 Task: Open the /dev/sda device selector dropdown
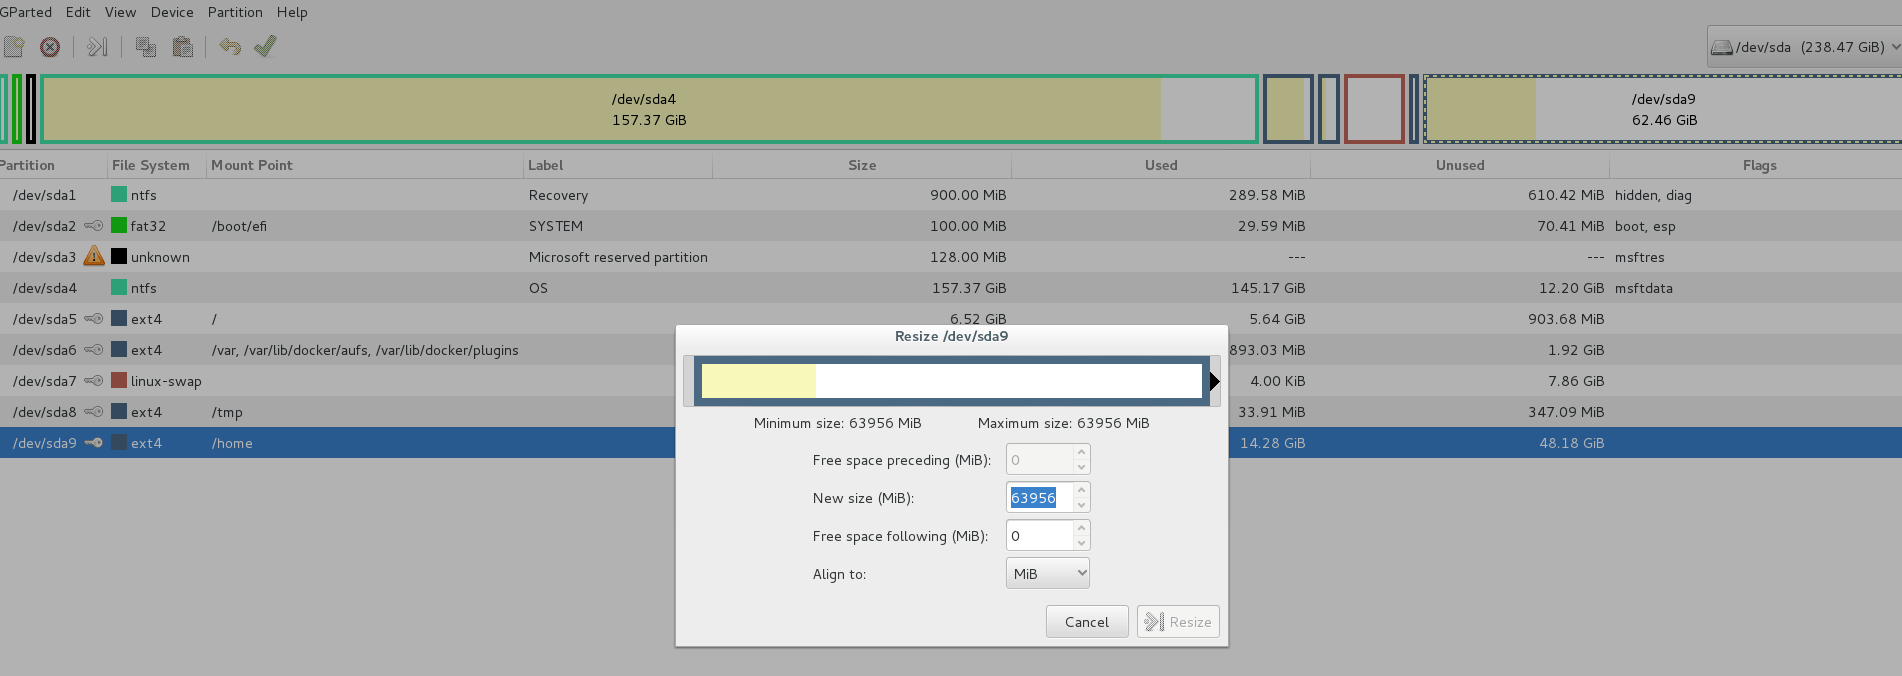coord(1804,47)
